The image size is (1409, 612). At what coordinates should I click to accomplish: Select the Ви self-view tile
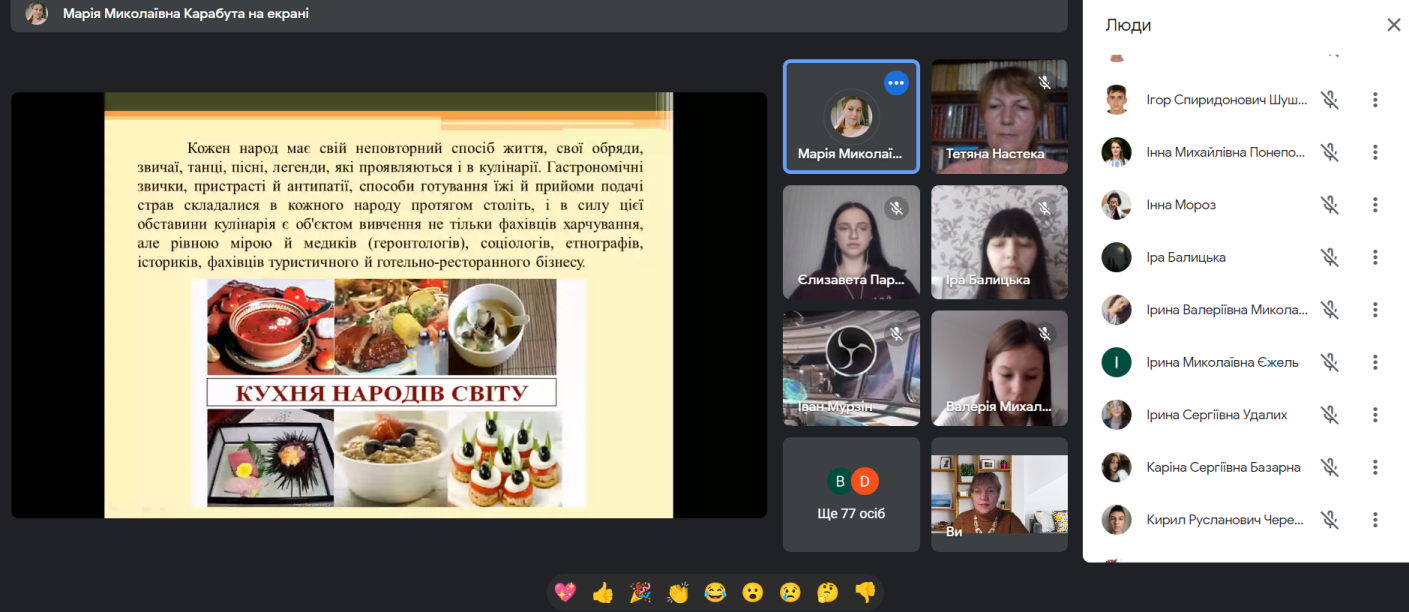point(999,494)
